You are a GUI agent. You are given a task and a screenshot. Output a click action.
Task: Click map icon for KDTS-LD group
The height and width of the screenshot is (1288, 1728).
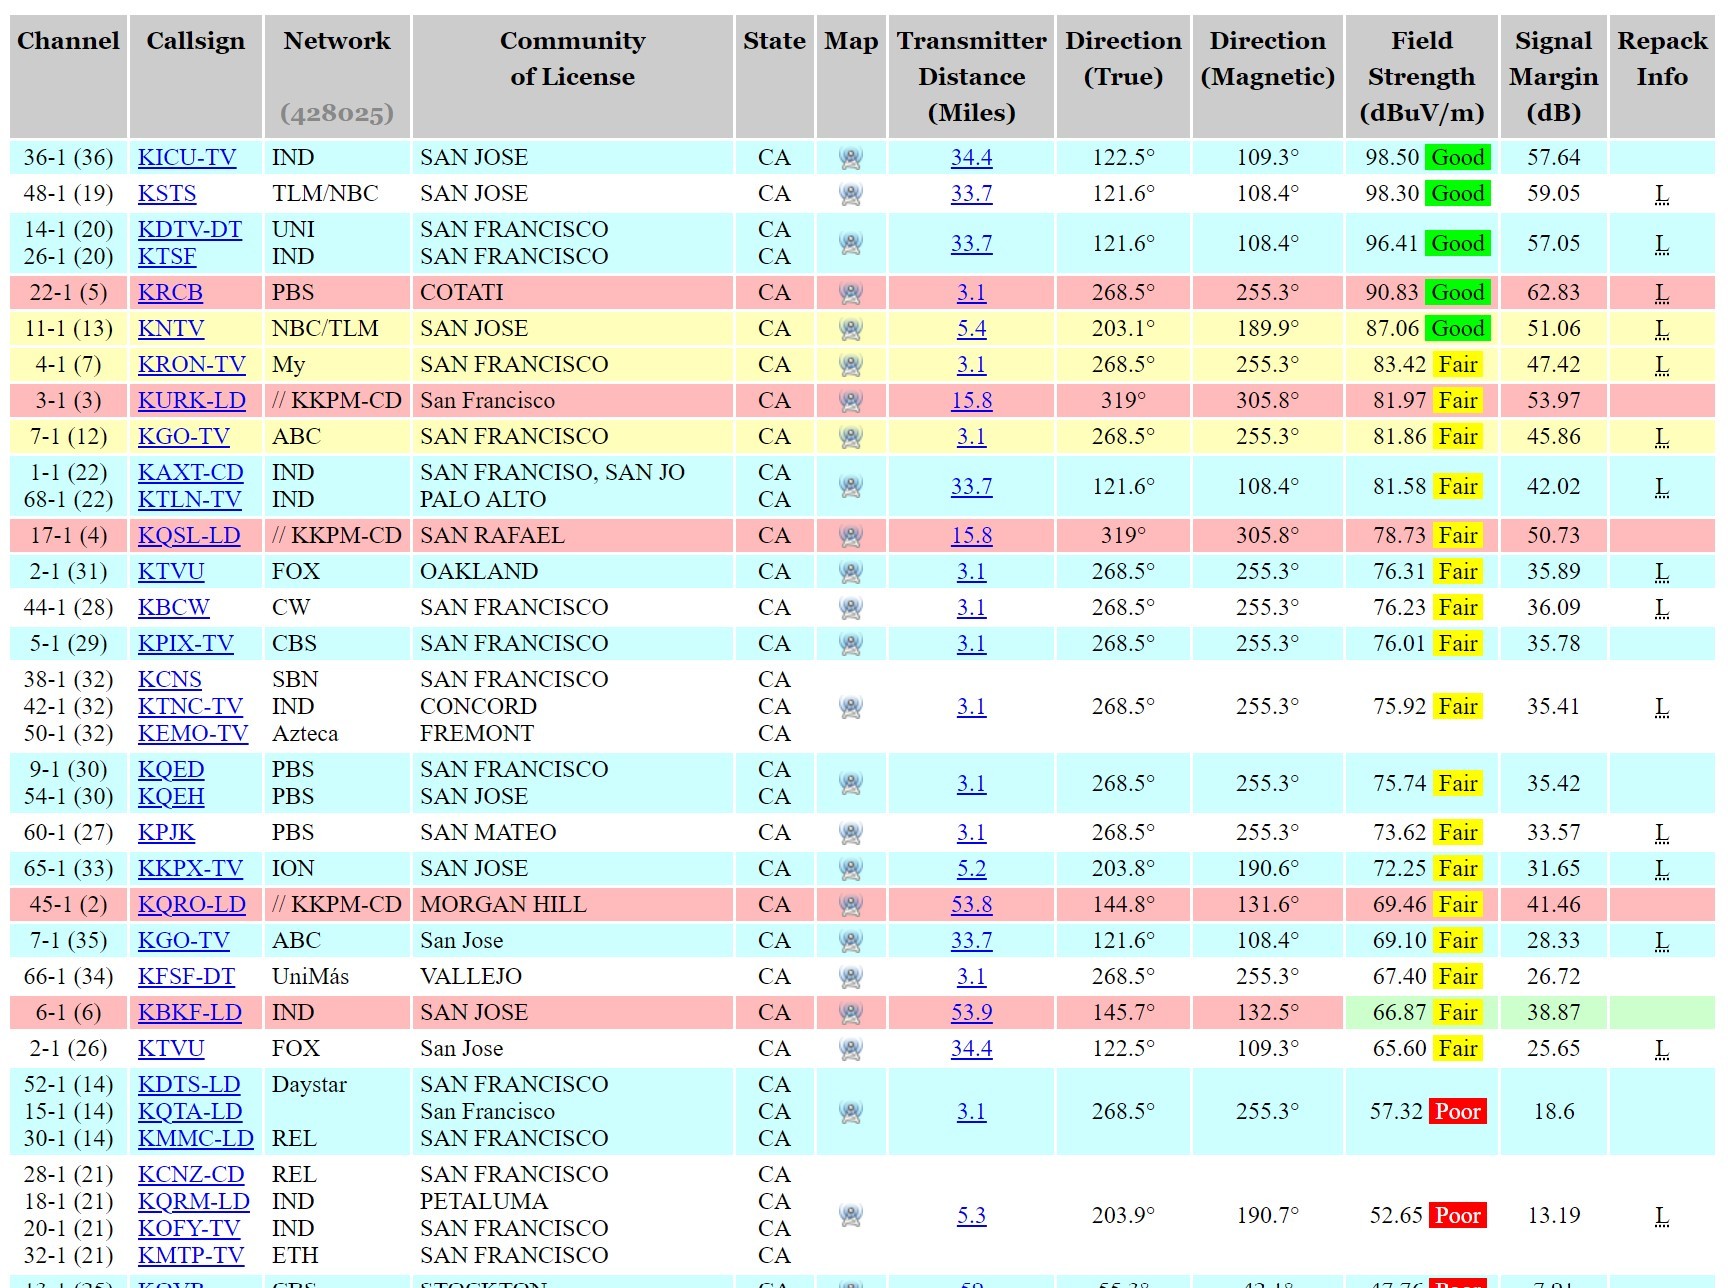coord(851,1112)
